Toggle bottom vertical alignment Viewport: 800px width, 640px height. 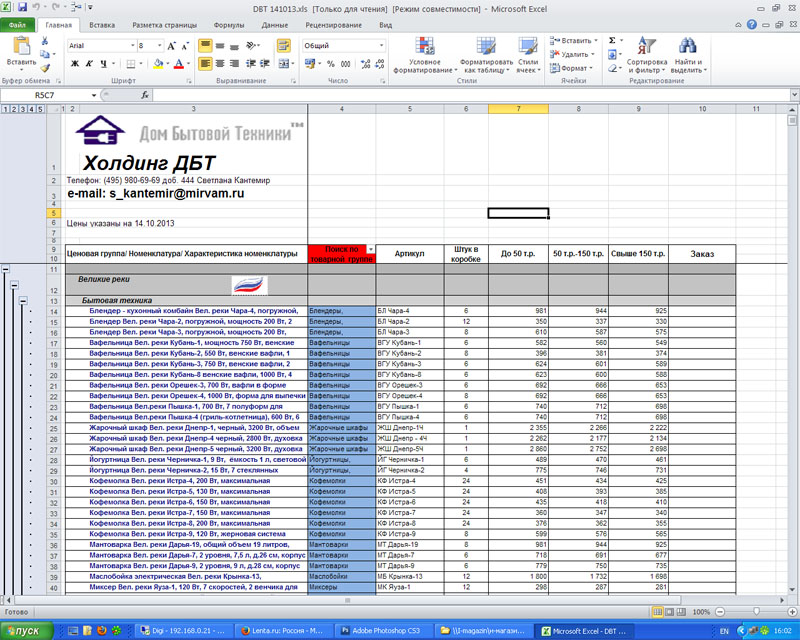coord(234,46)
